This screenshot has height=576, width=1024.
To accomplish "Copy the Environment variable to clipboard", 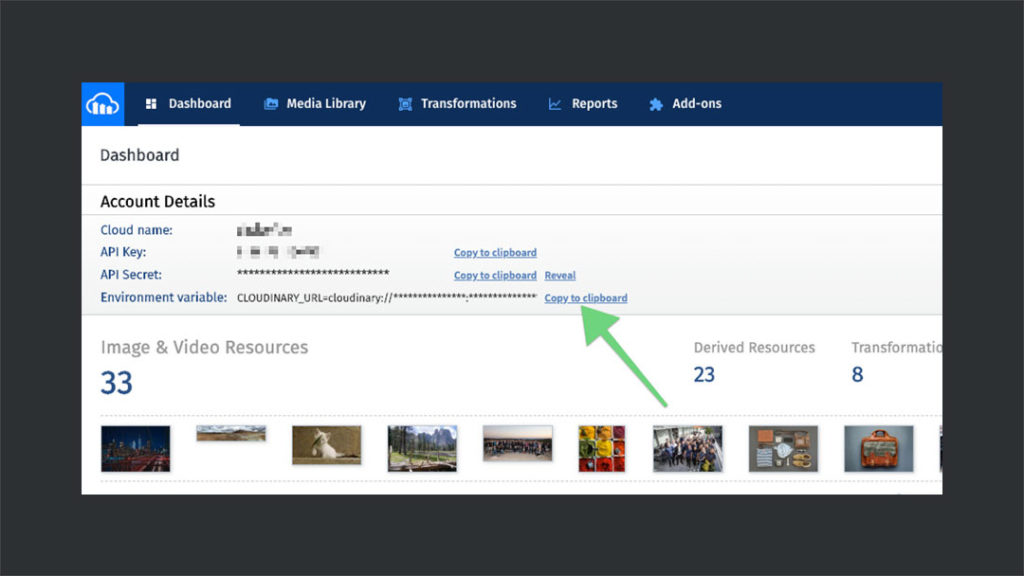I will (x=586, y=298).
